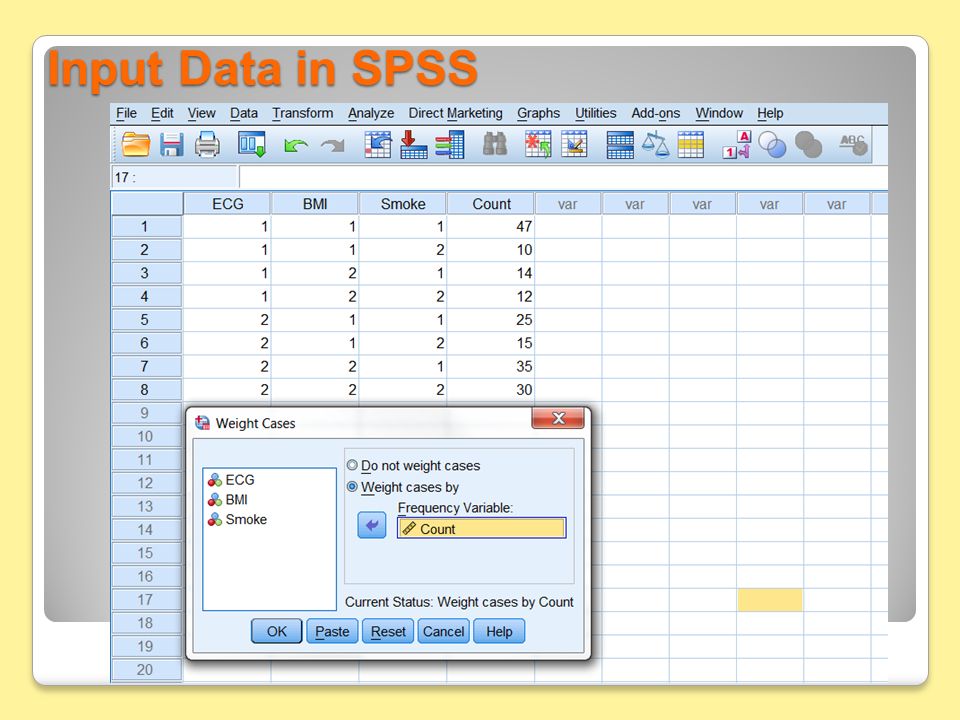Click the Insert variable icon

[x=574, y=145]
